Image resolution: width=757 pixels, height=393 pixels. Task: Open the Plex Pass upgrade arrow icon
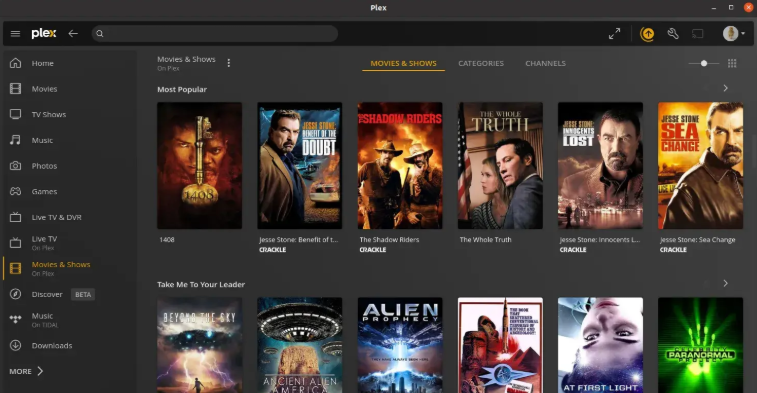647,34
